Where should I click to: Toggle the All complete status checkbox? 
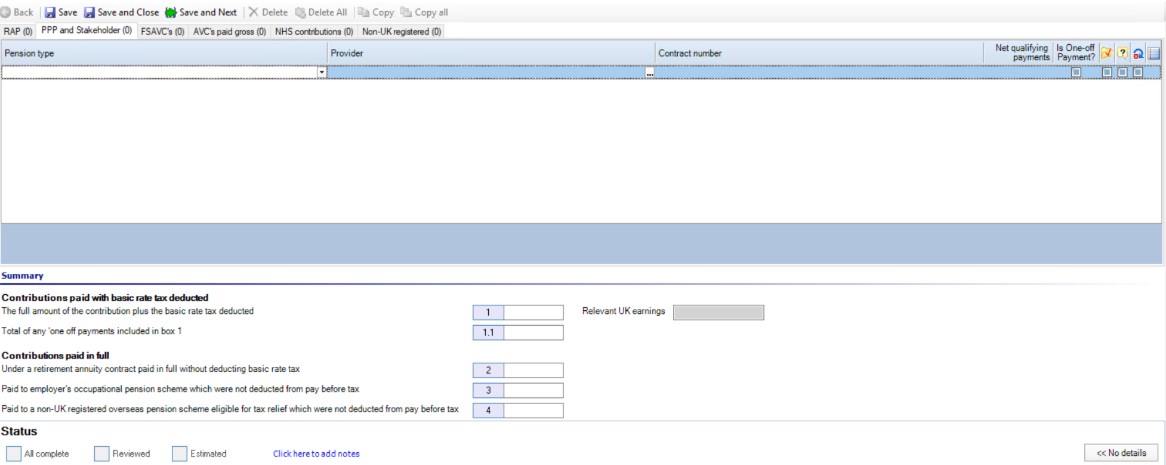click(13, 454)
